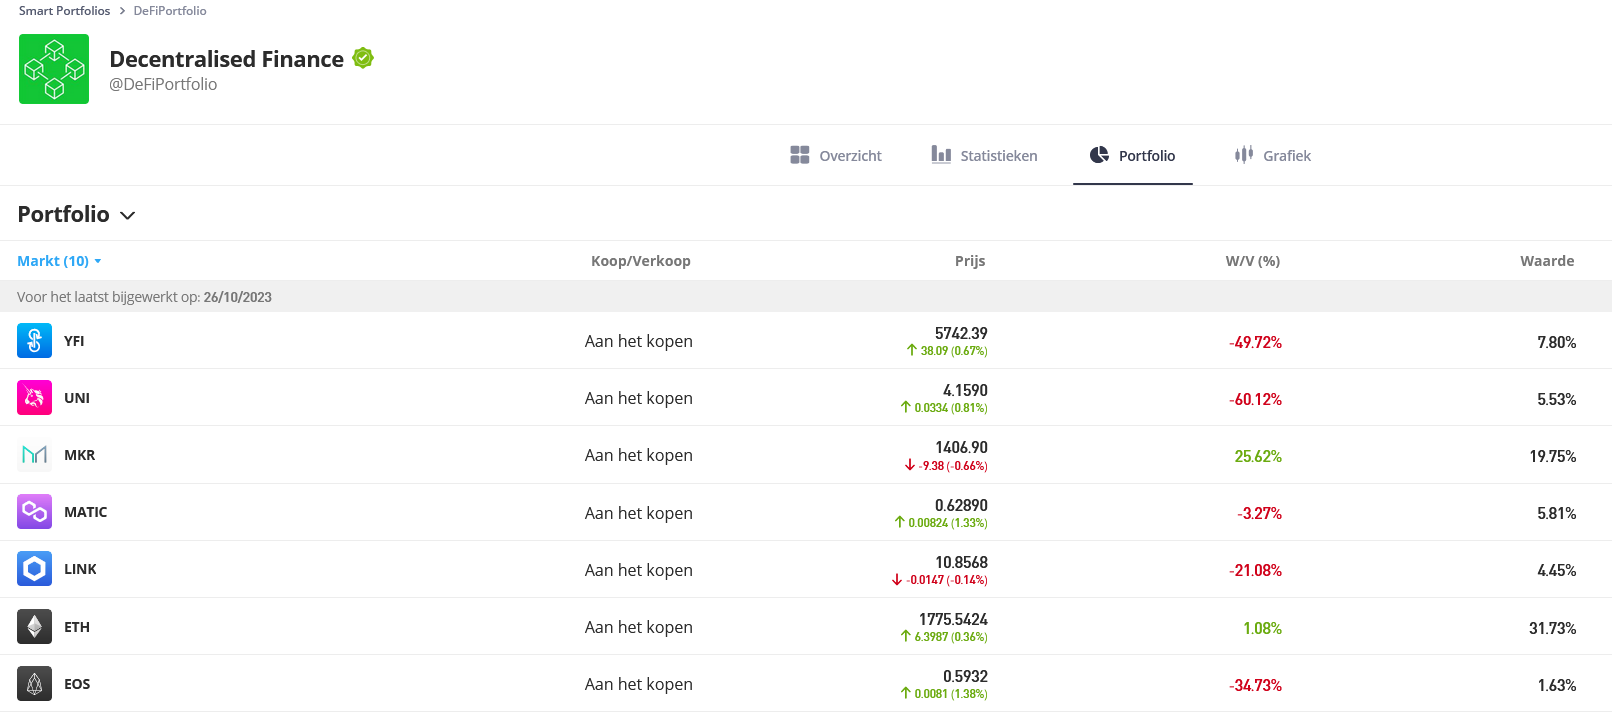Screen dimensions: 1612x717
Task: Open the Overzicht tab
Action: coord(836,155)
